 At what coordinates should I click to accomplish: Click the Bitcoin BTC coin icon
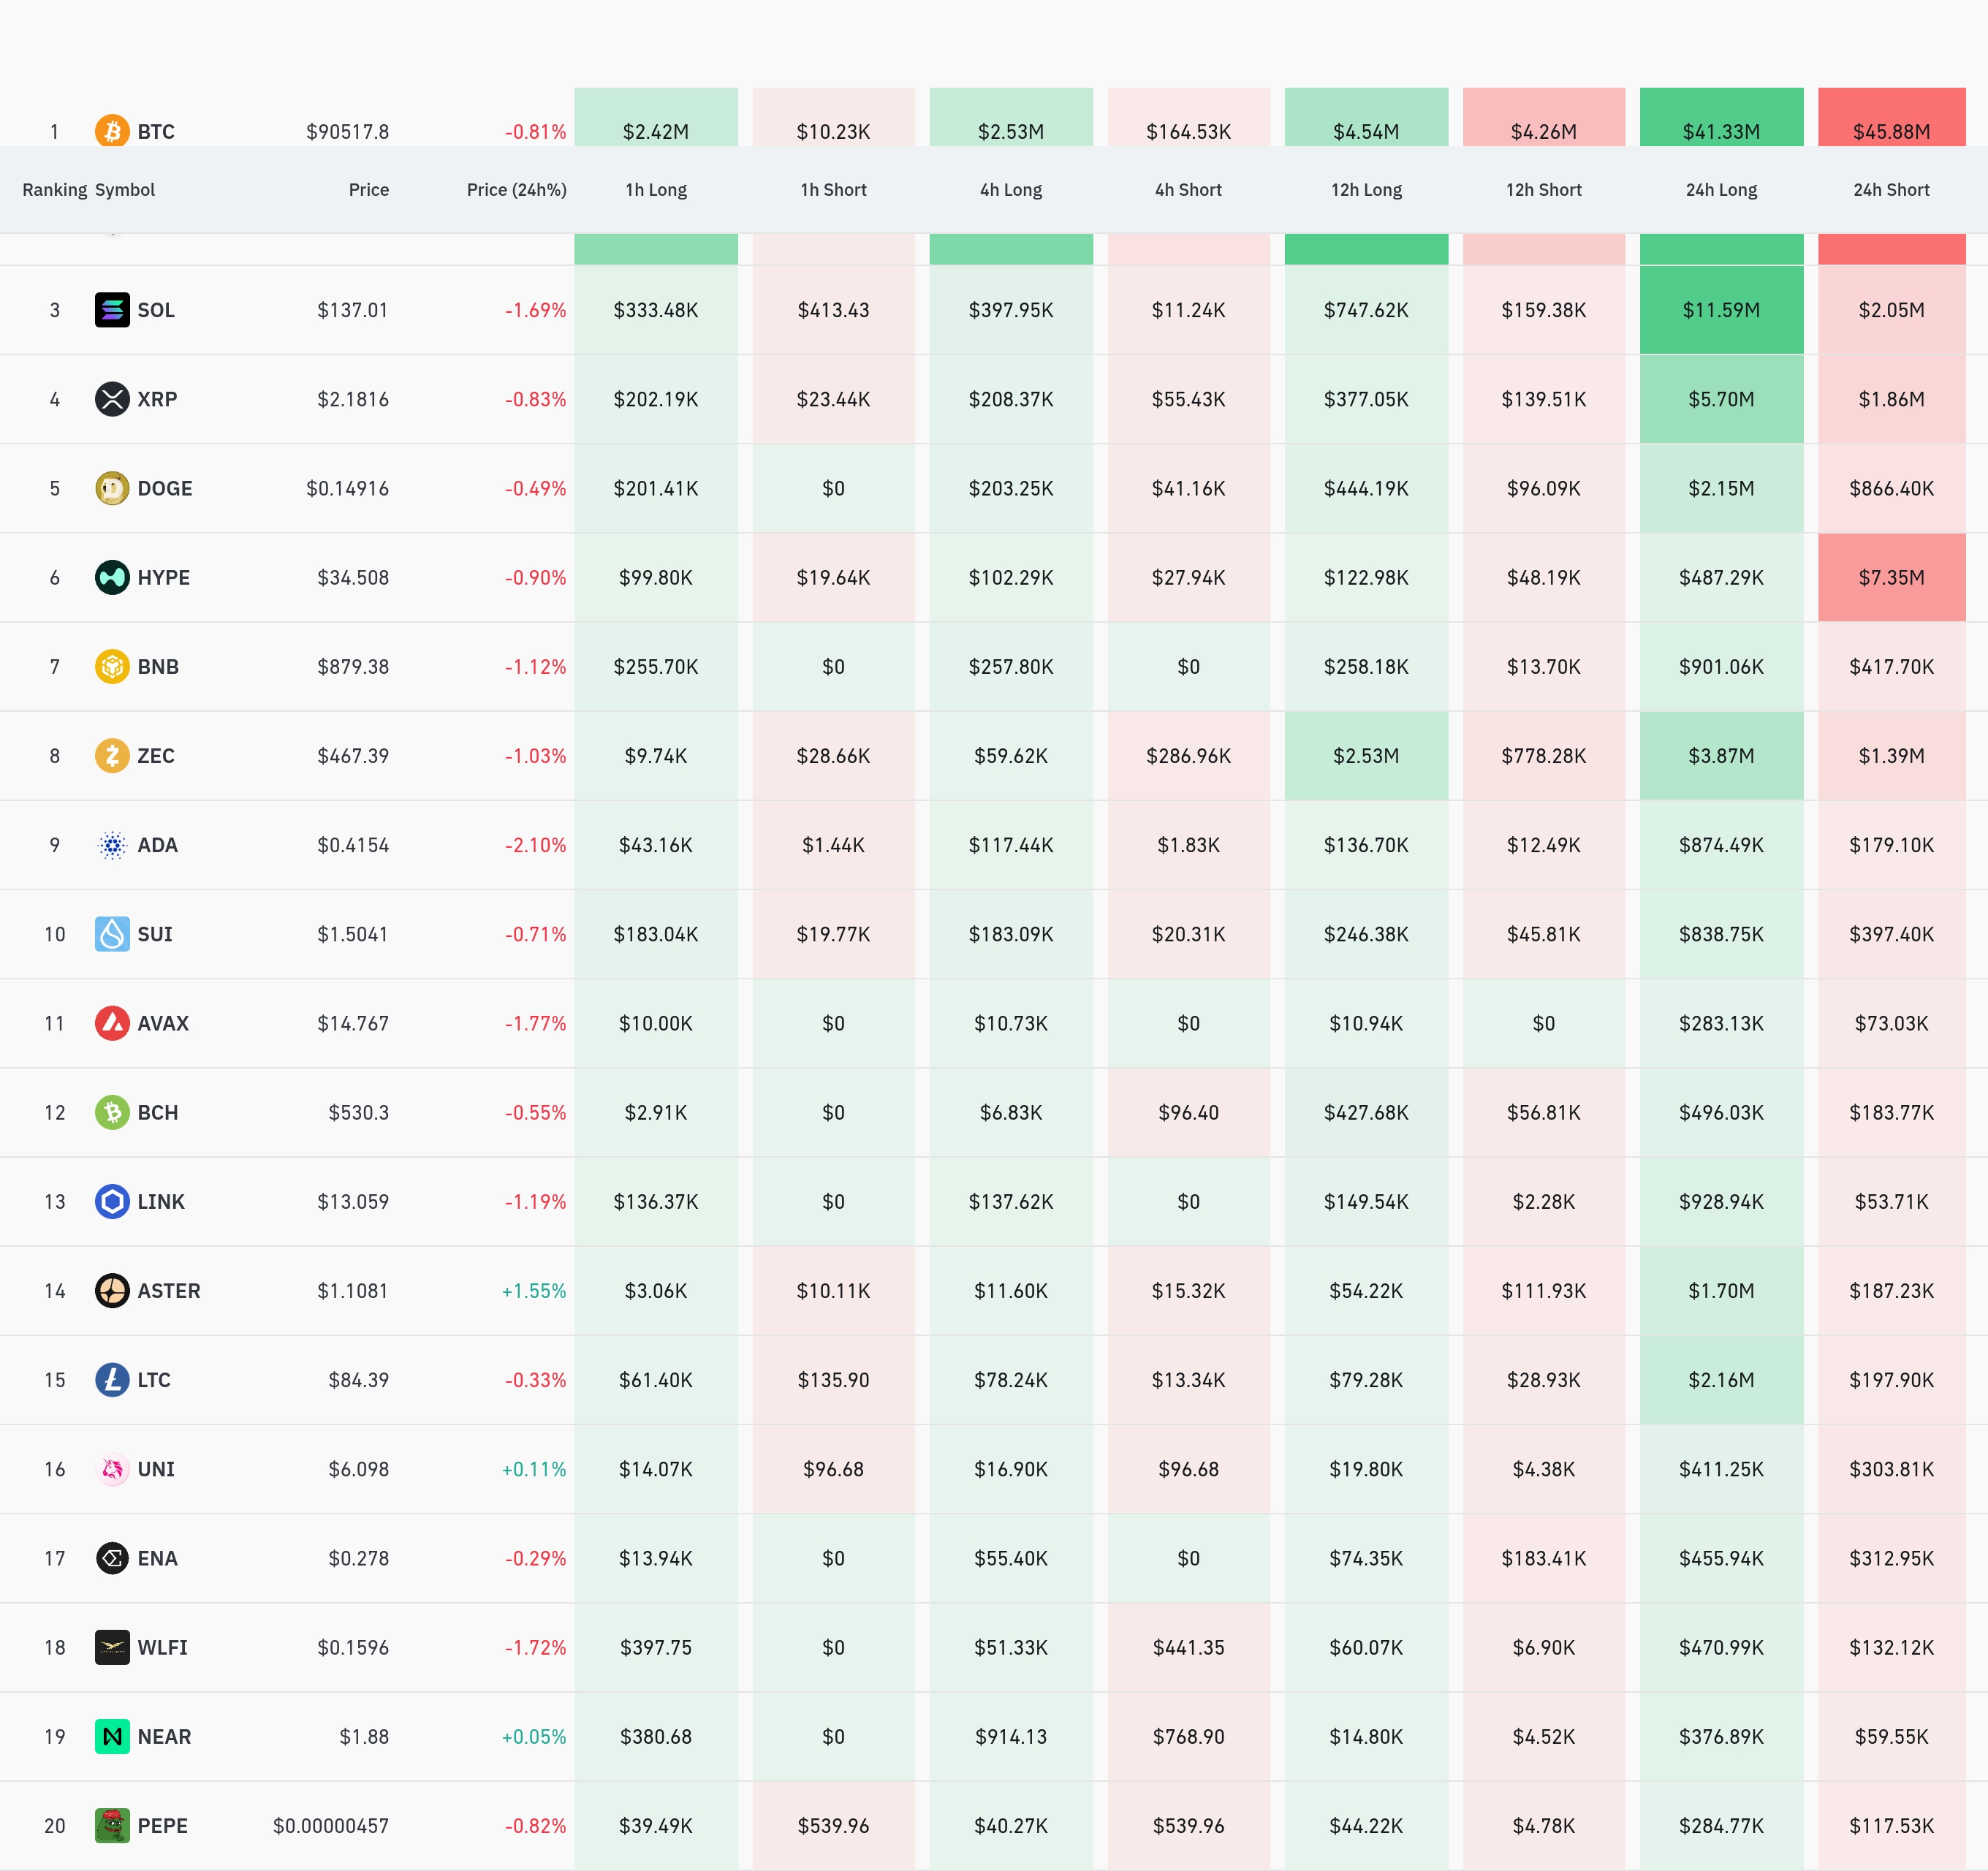coord(112,131)
